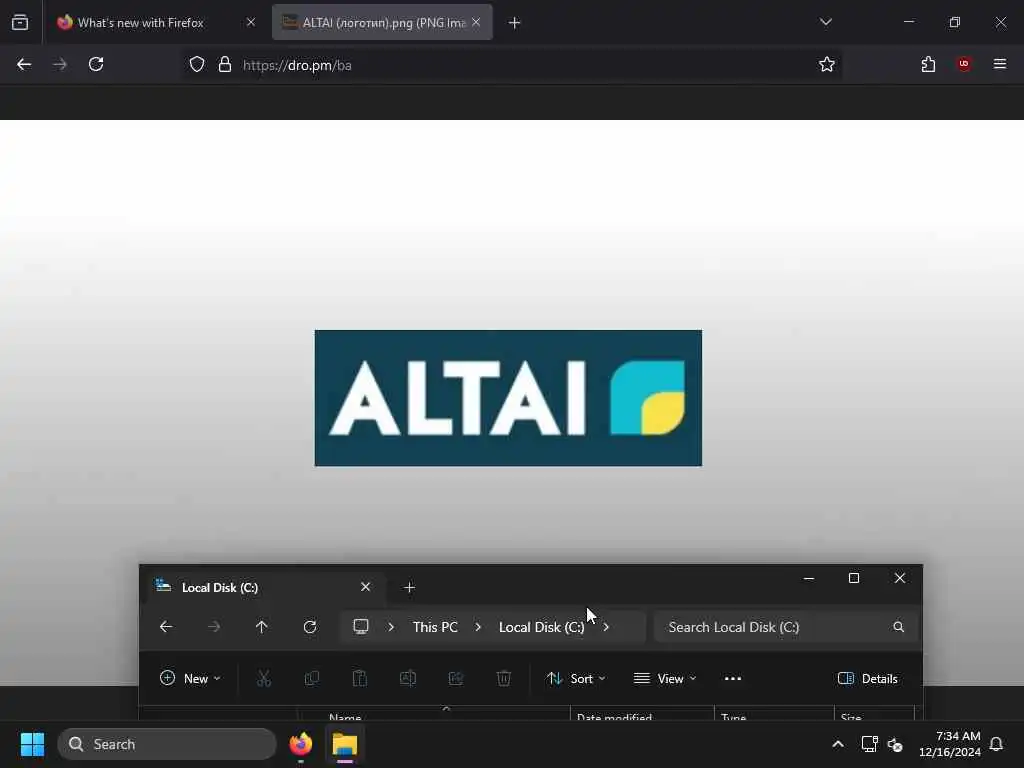
Task: Minimize the File Explorer window
Action: click(808, 579)
